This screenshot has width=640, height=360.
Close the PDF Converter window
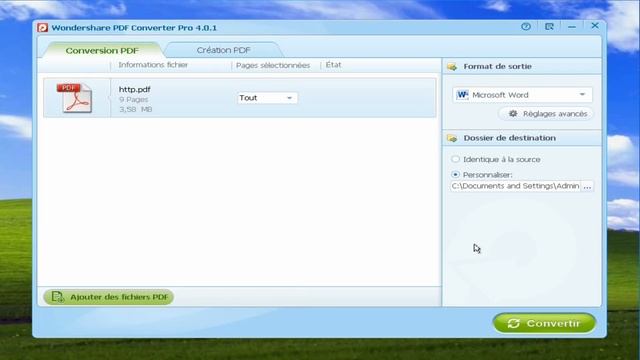[595, 26]
